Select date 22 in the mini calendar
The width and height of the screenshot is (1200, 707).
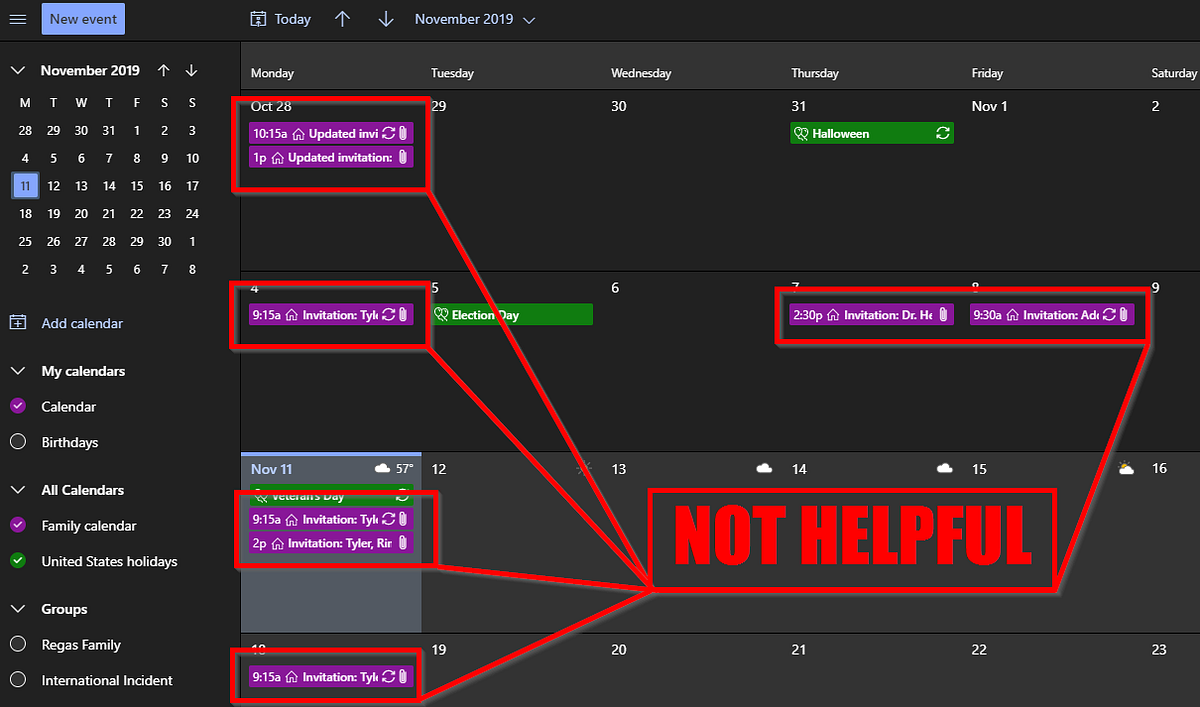[137, 213]
